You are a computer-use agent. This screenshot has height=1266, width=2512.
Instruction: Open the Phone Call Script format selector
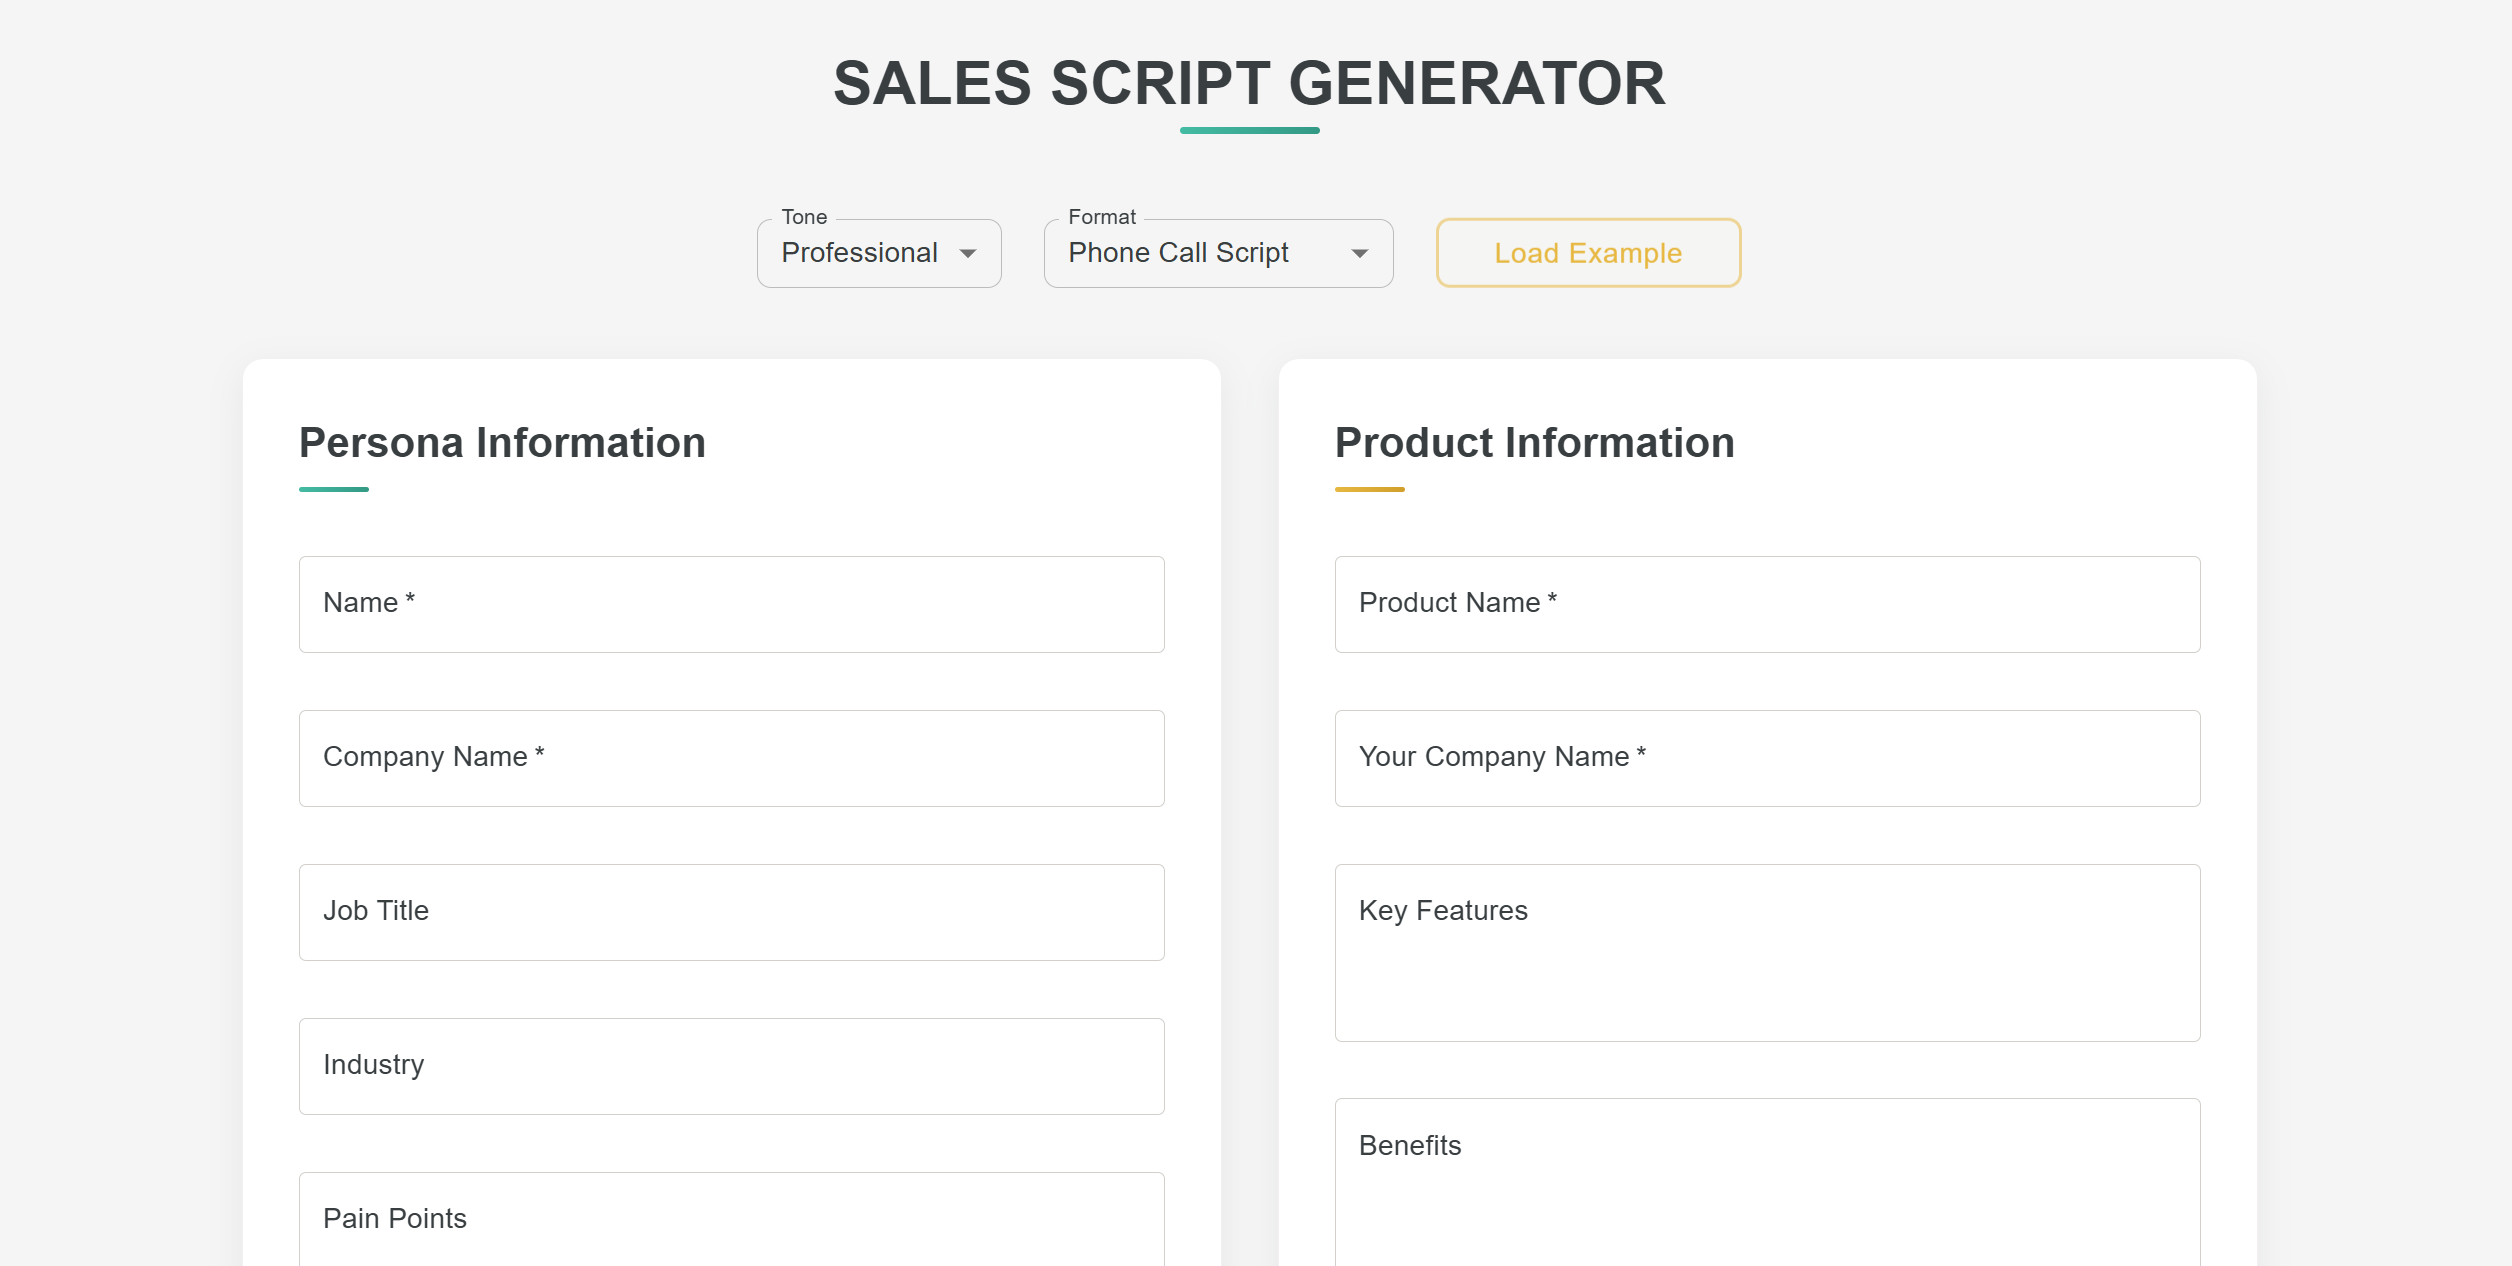pos(1180,254)
